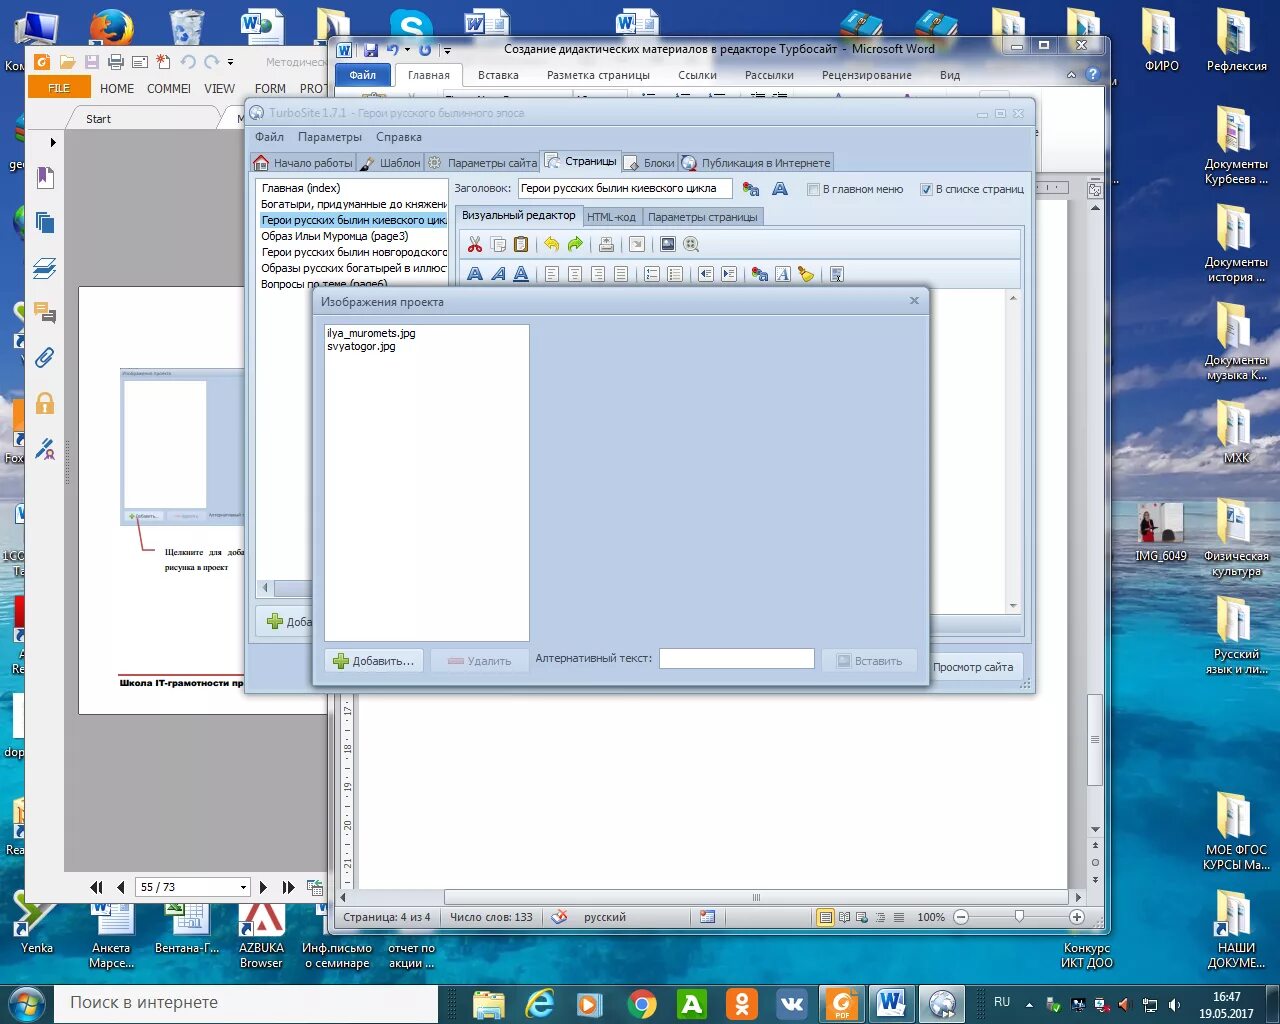Click the Word zoom-in plus button
This screenshot has width=1280, height=1024.
pos(1077,917)
